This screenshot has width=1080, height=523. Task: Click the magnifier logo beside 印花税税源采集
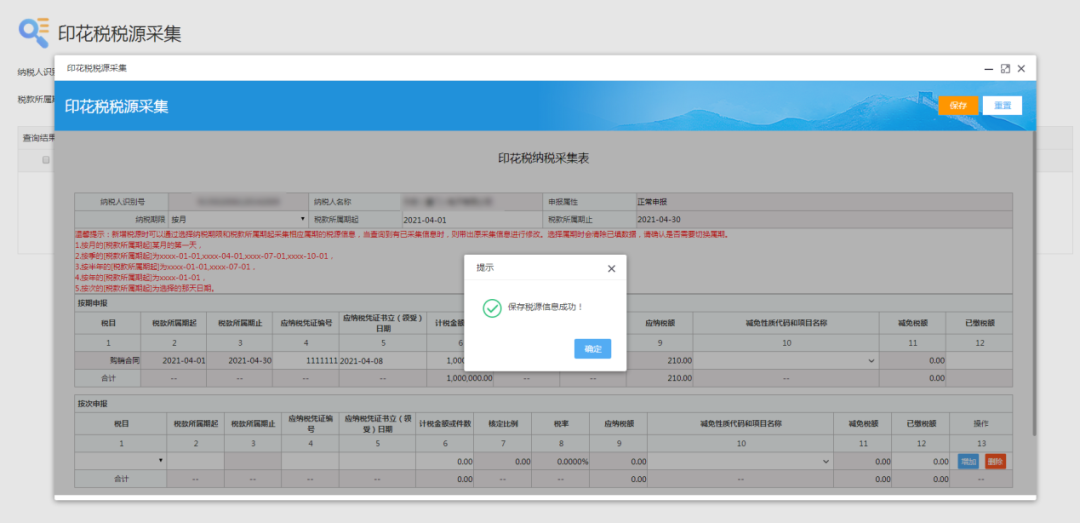click(x=34, y=32)
